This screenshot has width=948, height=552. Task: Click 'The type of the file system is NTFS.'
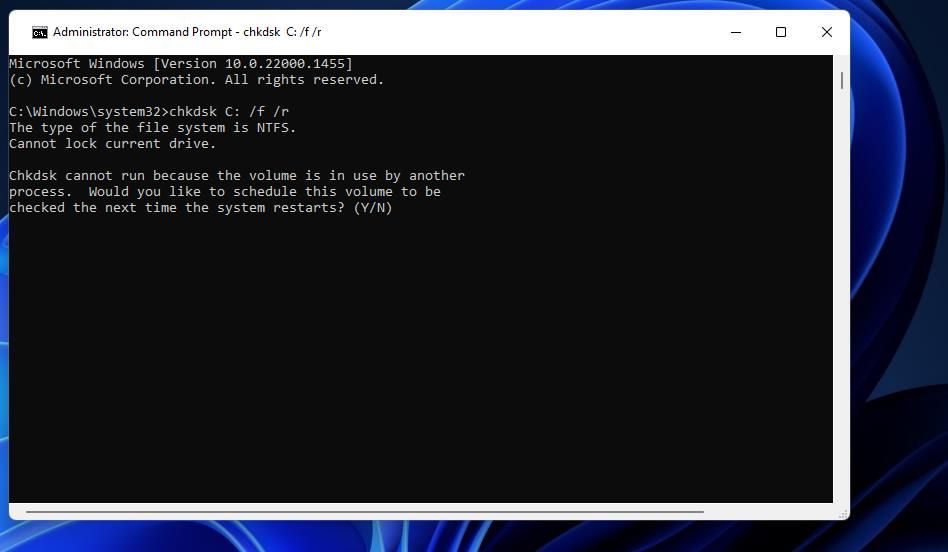pos(152,128)
